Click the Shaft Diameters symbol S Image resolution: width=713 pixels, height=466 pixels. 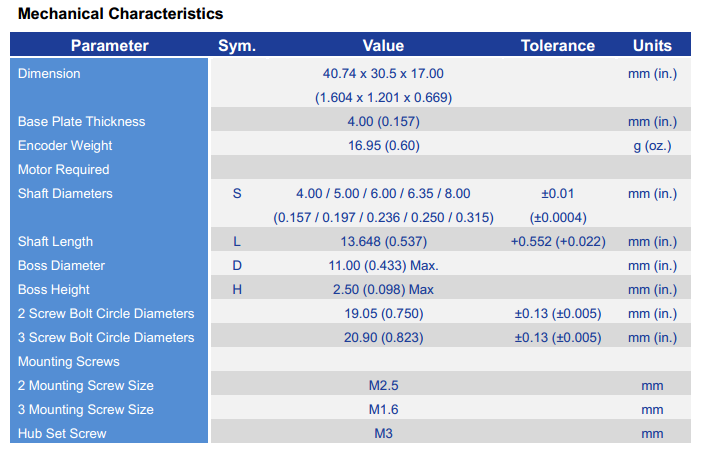(x=237, y=194)
